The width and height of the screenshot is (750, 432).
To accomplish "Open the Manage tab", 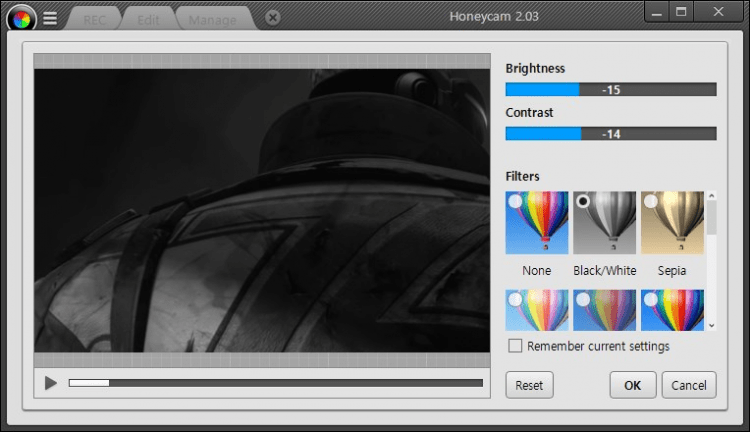I will [212, 19].
